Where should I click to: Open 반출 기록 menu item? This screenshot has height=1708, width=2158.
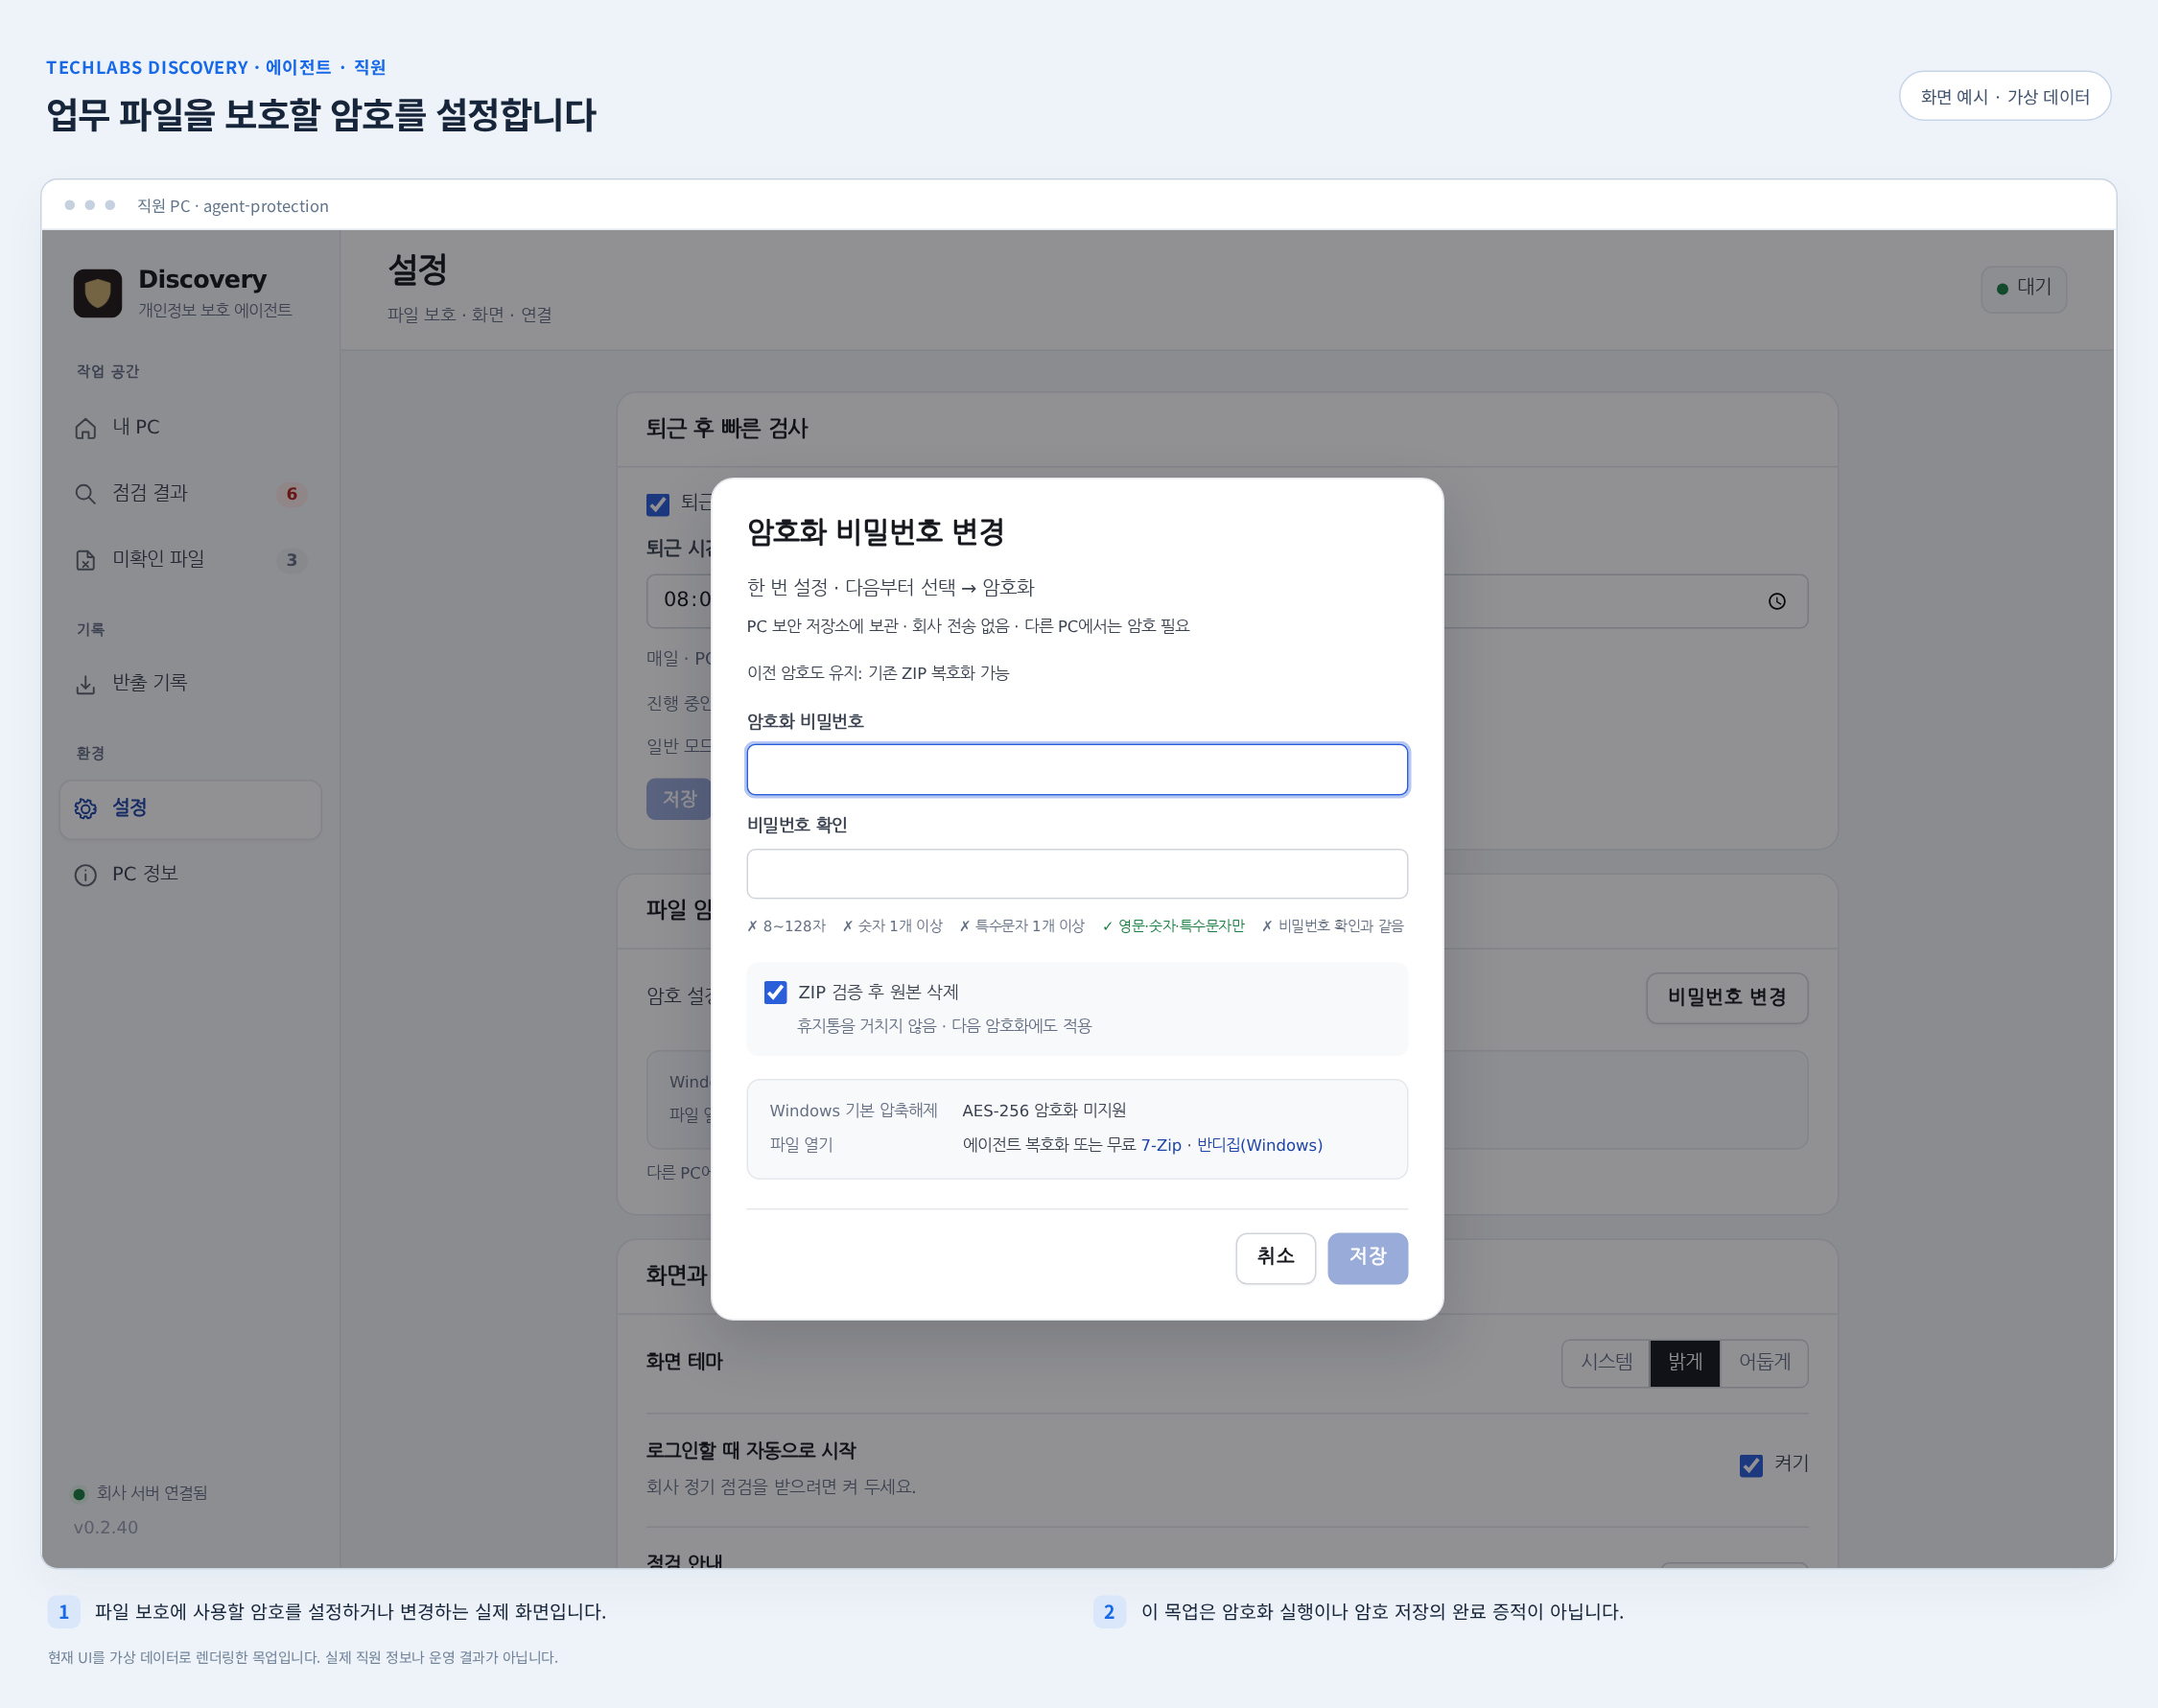tap(190, 684)
